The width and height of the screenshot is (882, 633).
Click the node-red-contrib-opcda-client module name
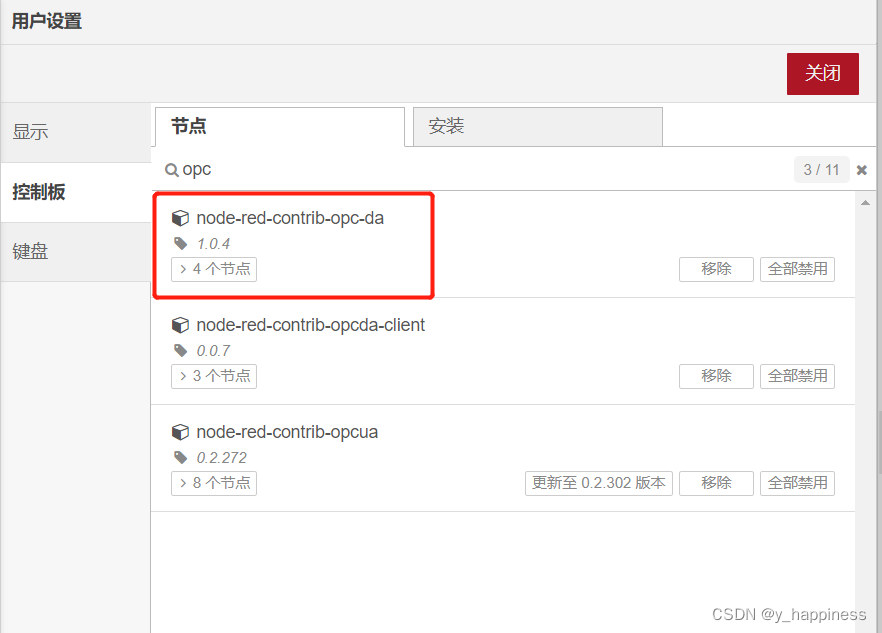coord(310,325)
